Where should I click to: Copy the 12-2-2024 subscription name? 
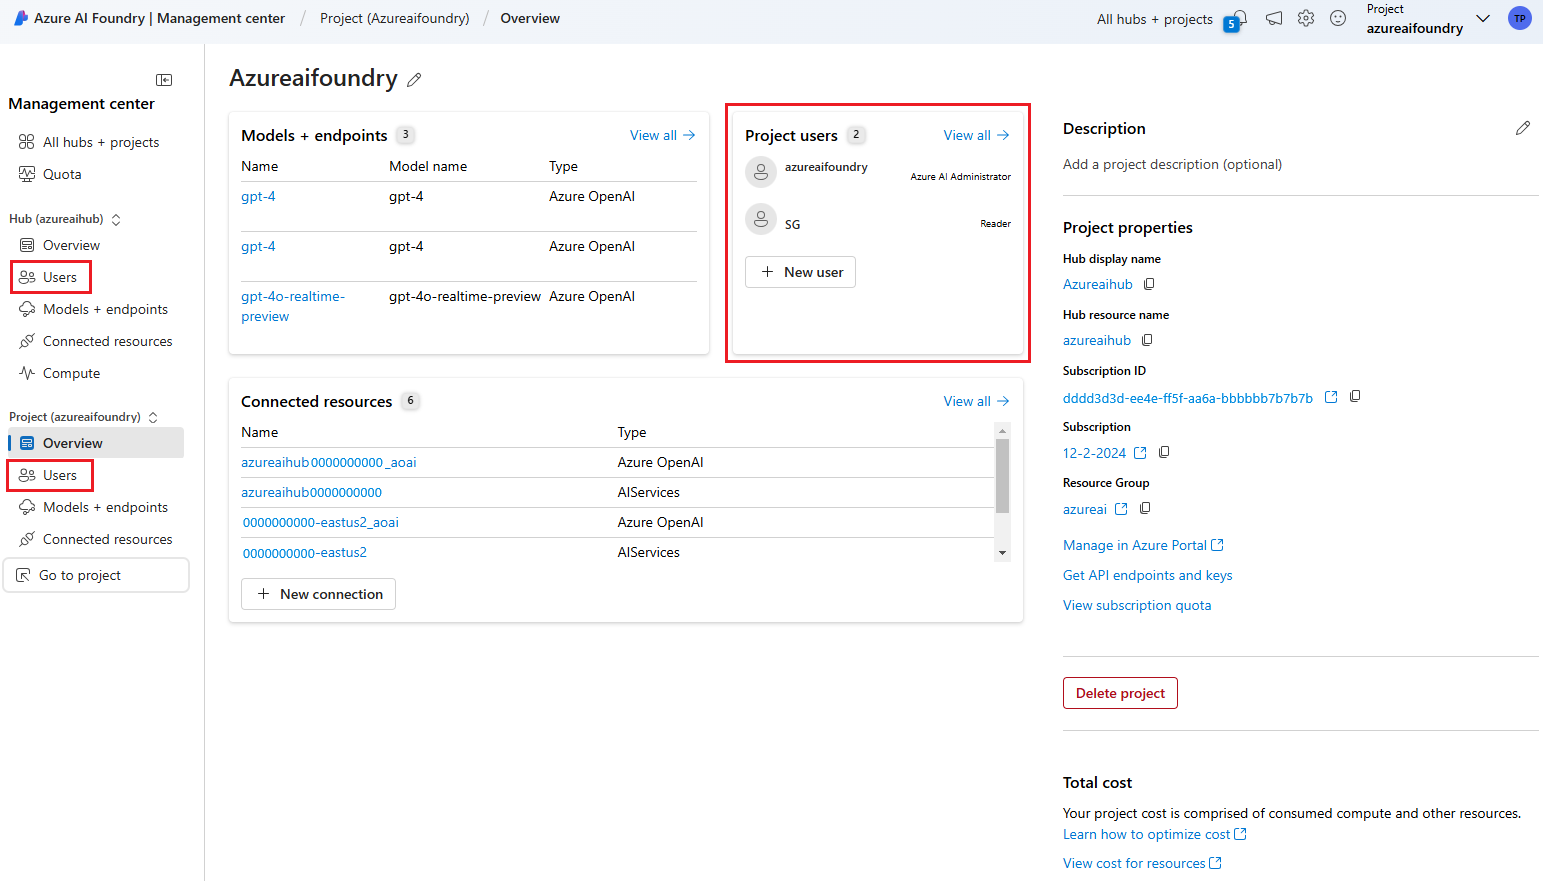[1164, 452]
